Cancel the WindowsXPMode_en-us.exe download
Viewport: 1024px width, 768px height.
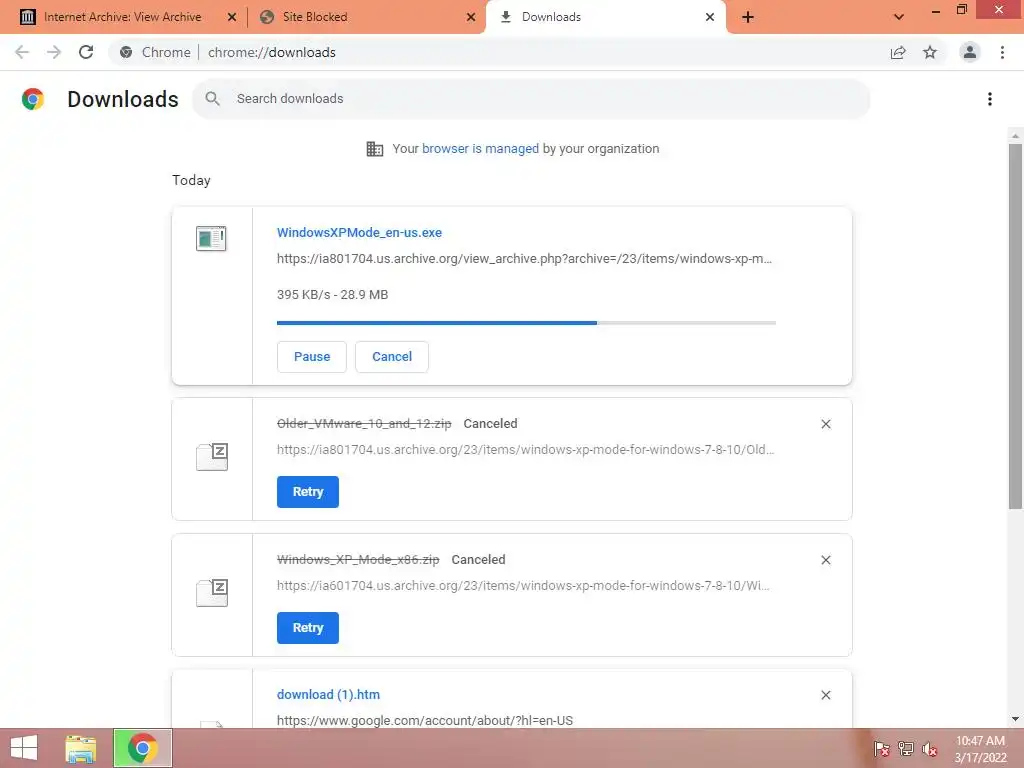(x=392, y=357)
